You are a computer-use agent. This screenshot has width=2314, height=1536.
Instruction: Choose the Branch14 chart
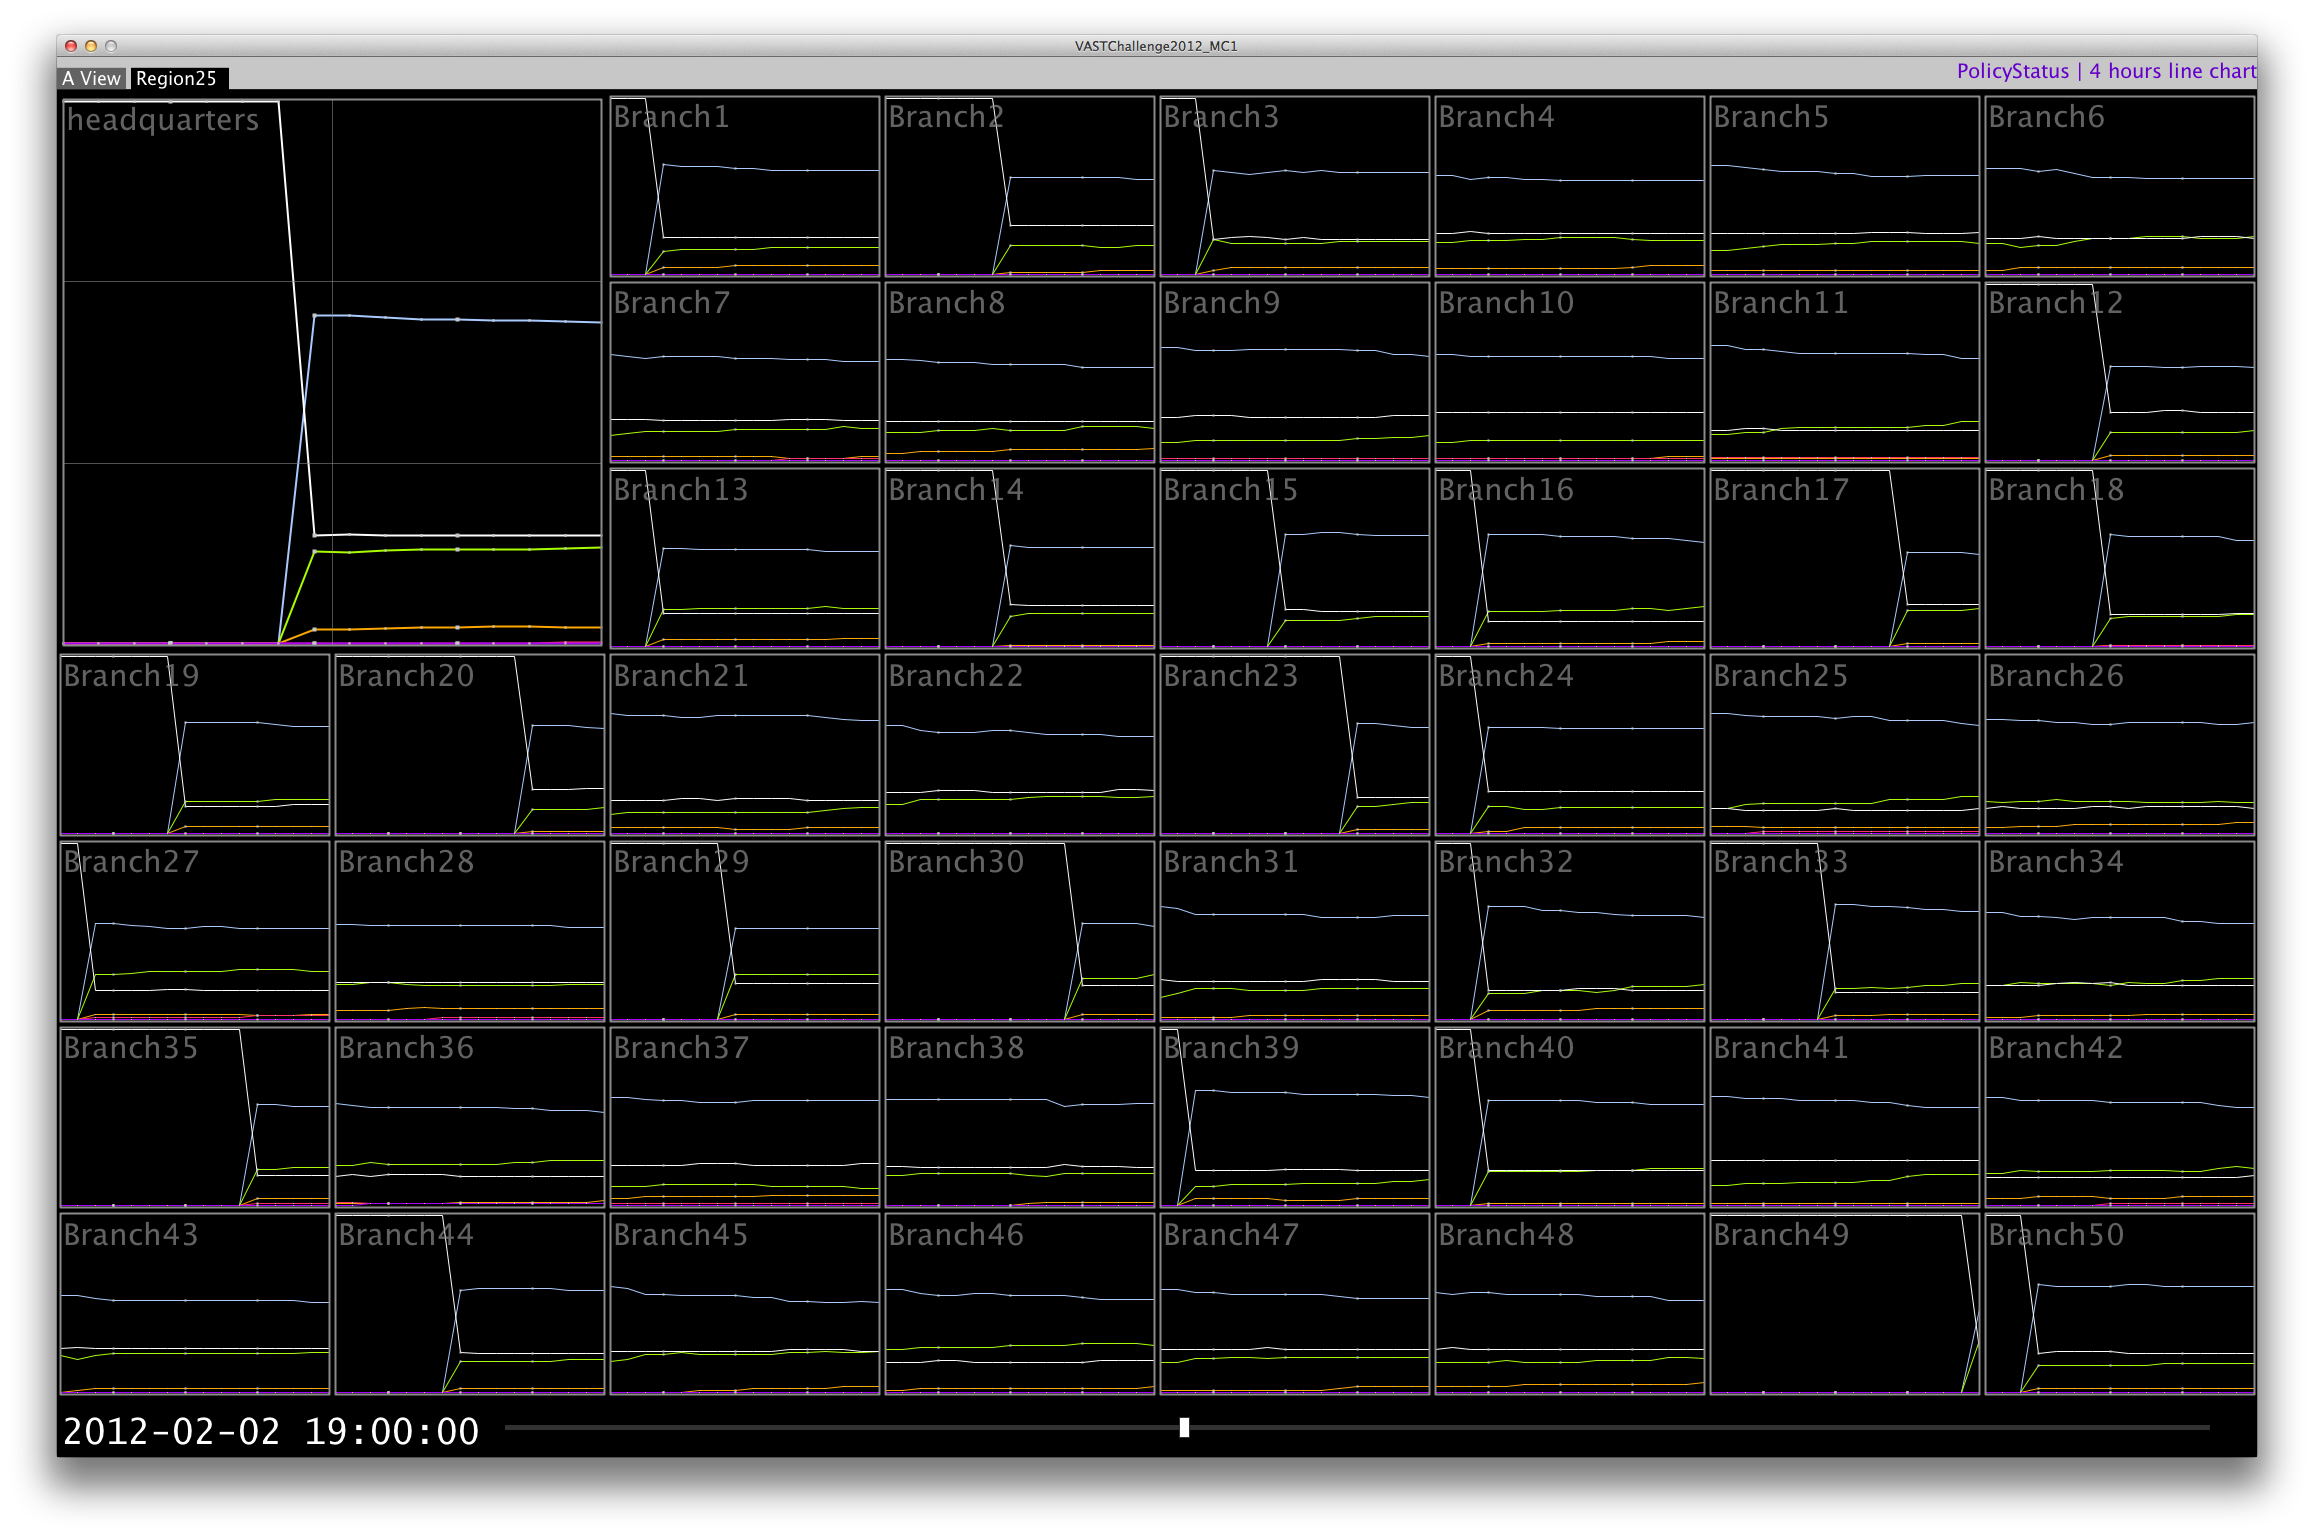1020,559
